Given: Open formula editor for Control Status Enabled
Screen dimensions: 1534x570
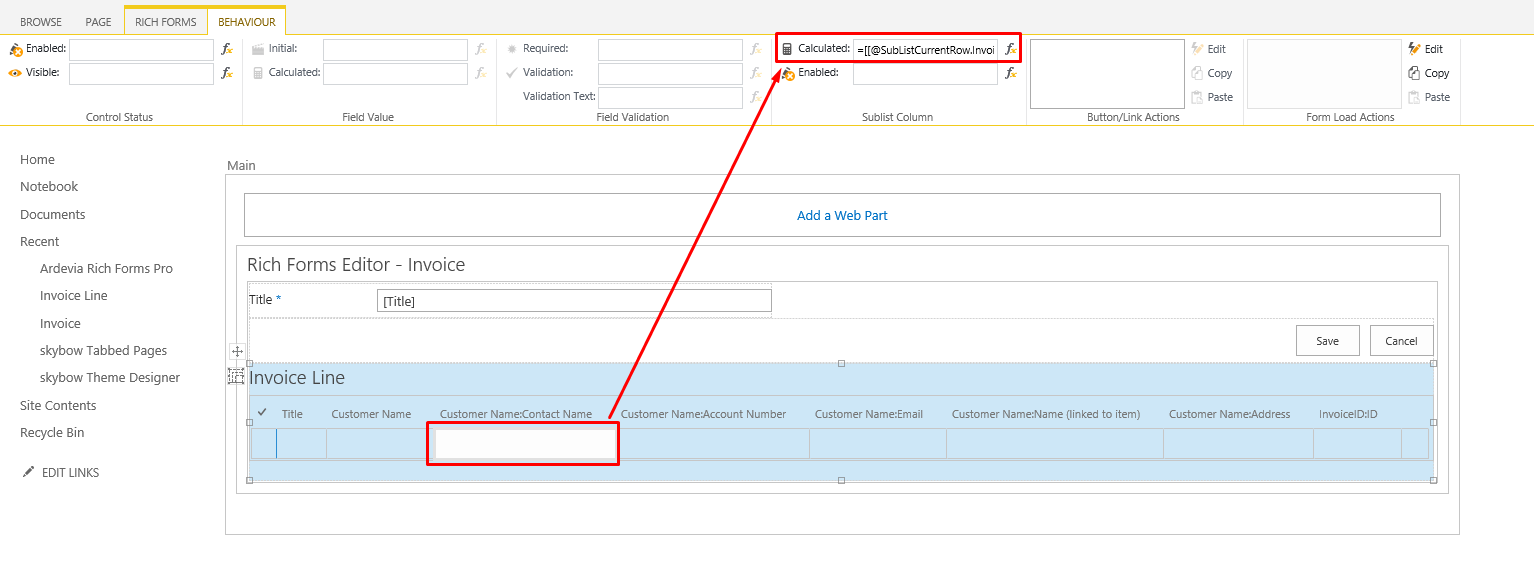Looking at the screenshot, I should point(227,49).
